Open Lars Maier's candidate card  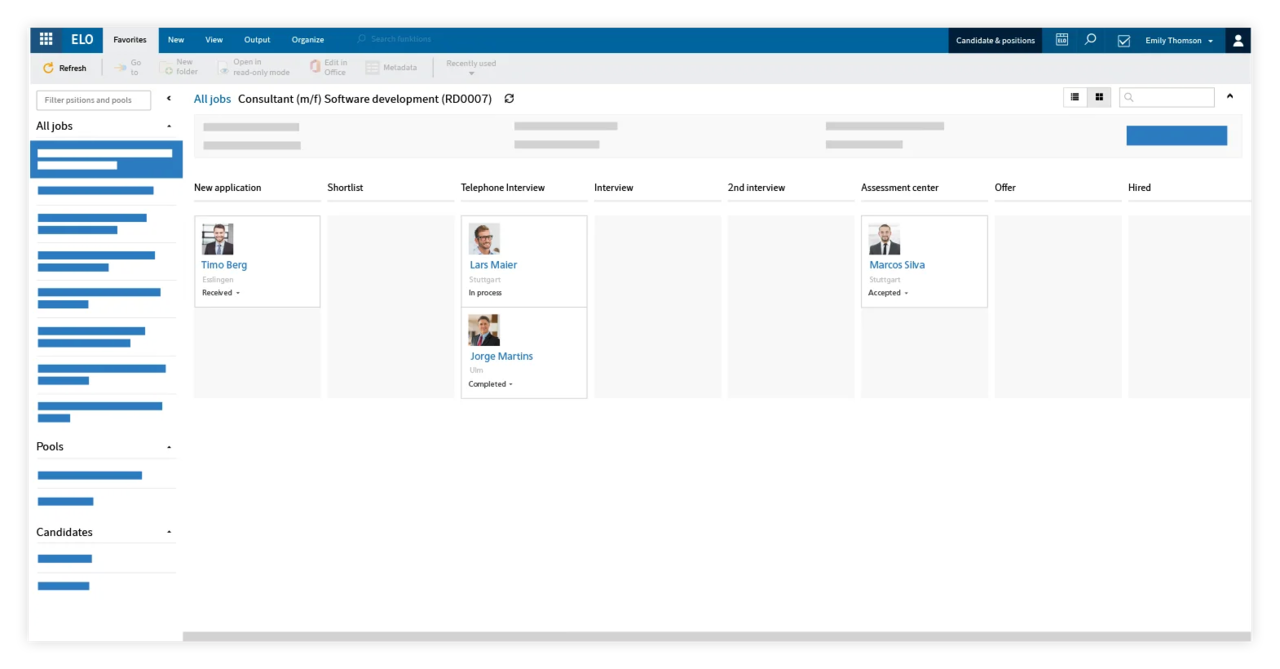493,264
